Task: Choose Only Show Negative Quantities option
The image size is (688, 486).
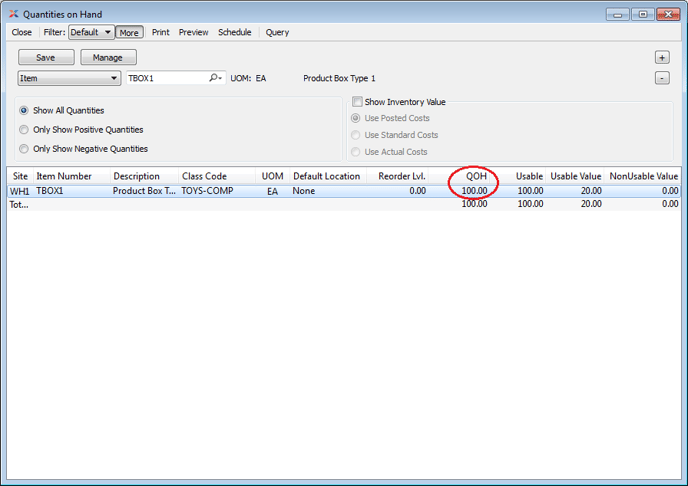Action: [24, 149]
